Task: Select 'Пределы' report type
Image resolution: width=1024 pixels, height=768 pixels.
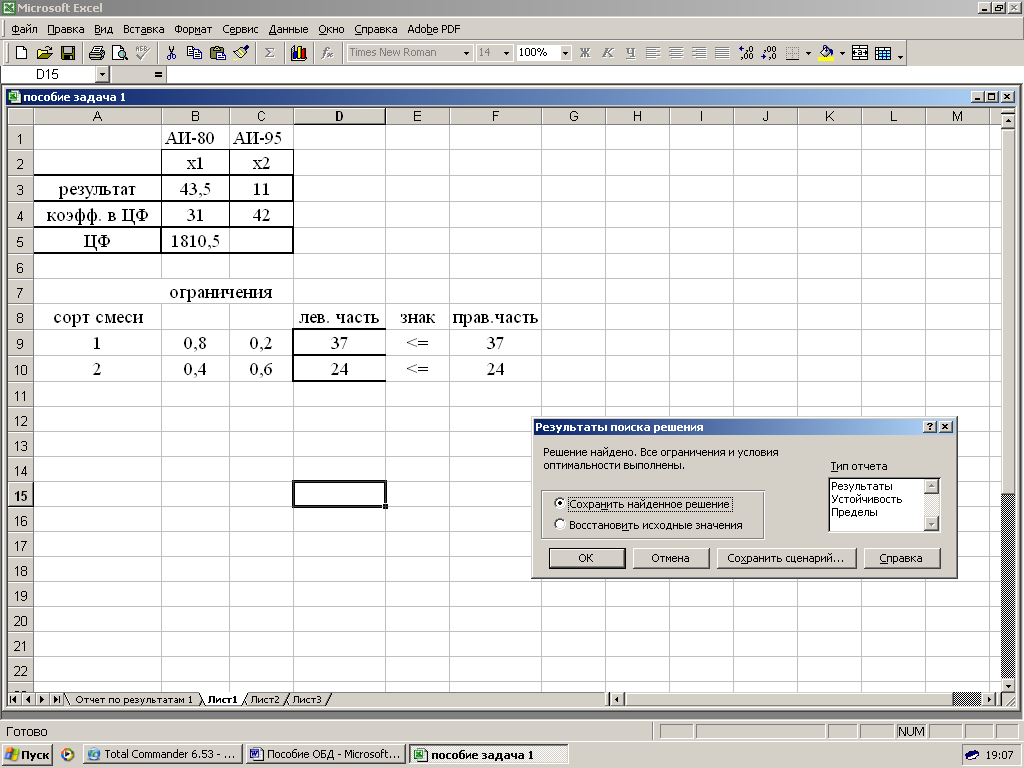Action: [854, 512]
